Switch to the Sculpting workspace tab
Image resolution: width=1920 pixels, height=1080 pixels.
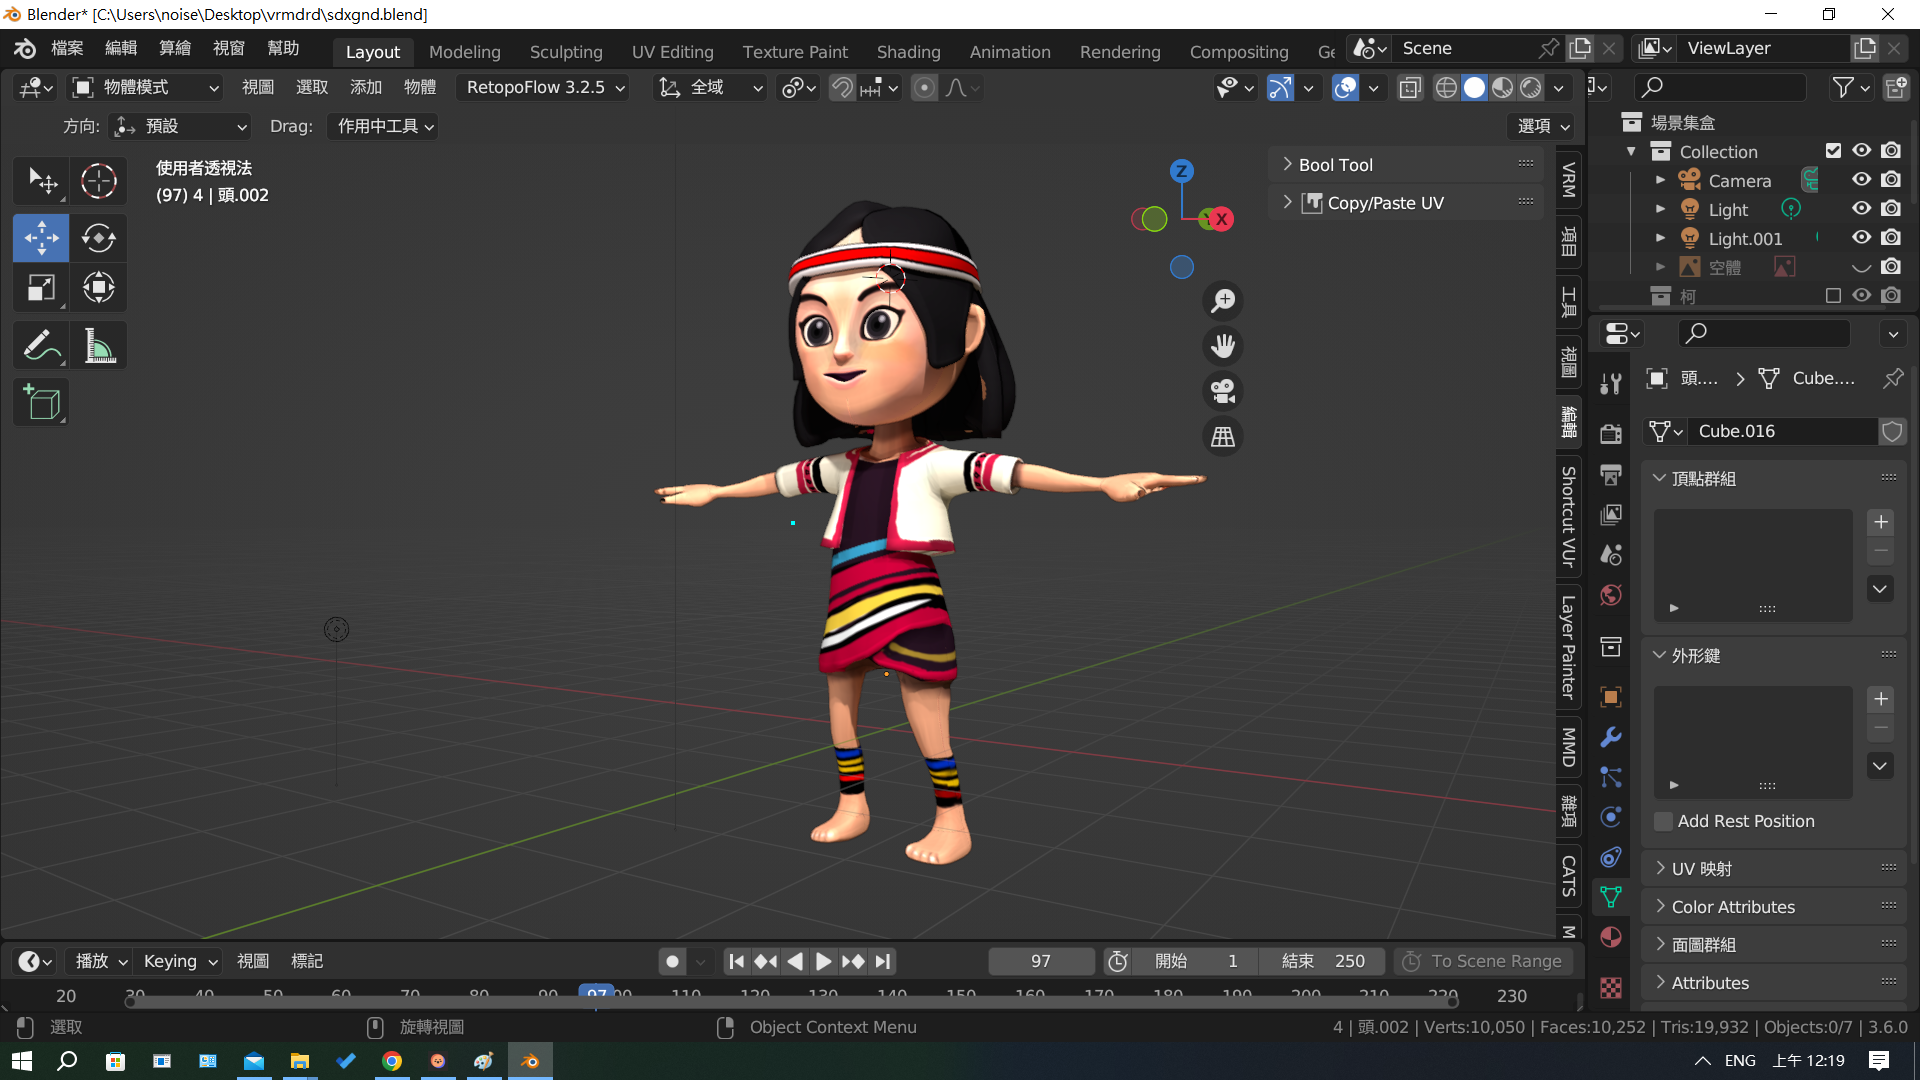pyautogui.click(x=565, y=52)
